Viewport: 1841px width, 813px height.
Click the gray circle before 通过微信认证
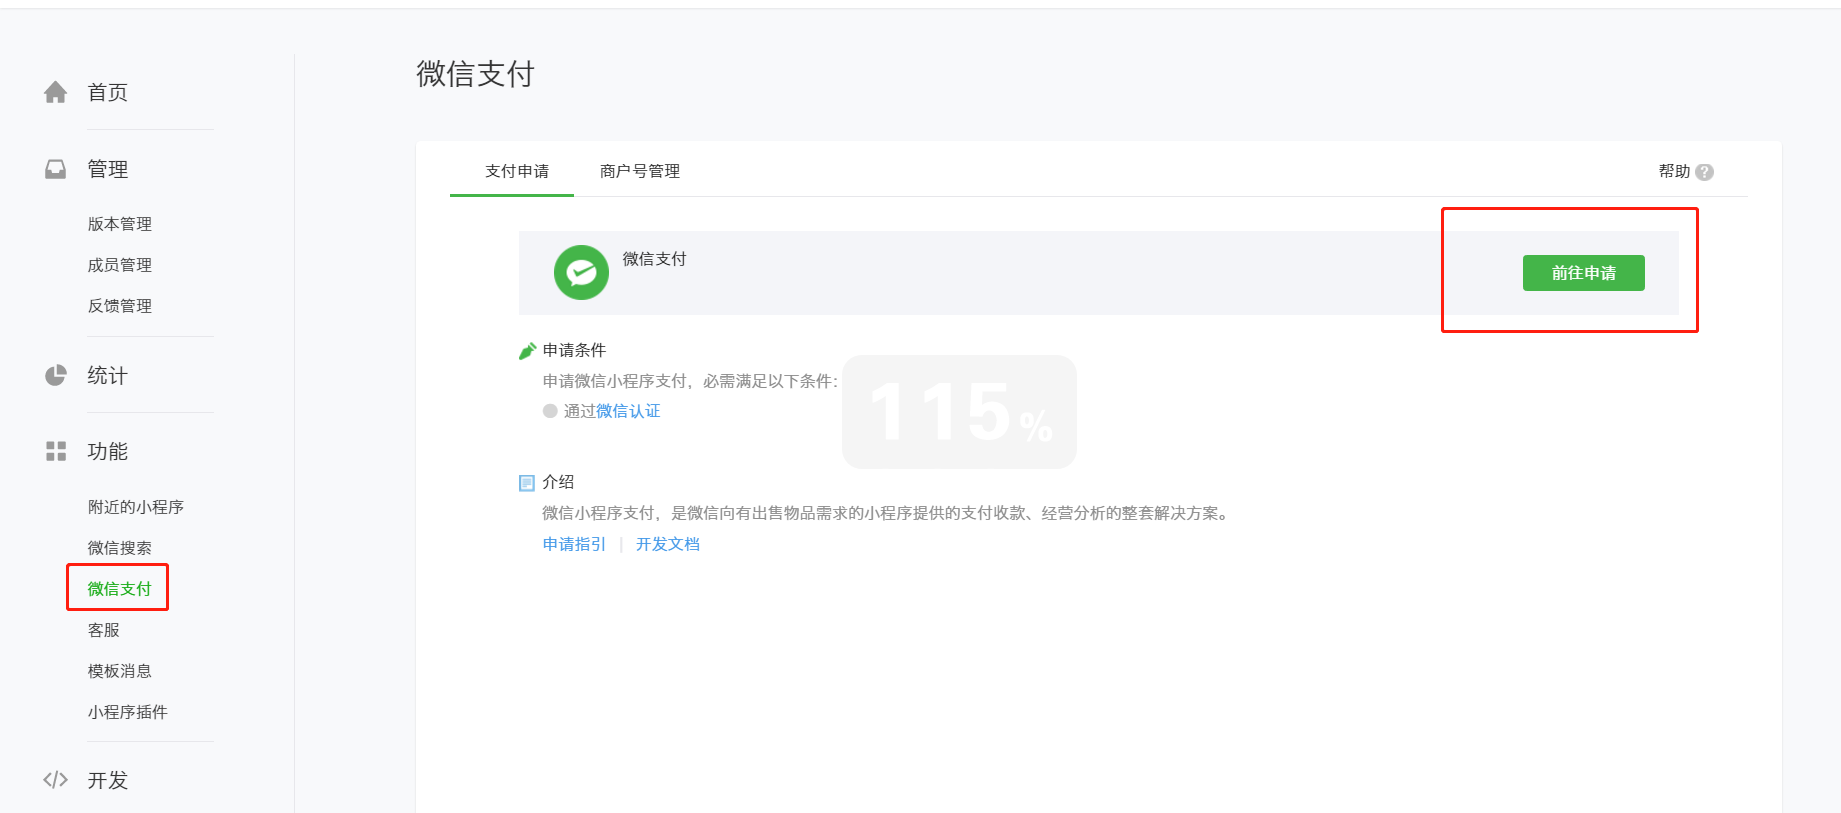(550, 411)
